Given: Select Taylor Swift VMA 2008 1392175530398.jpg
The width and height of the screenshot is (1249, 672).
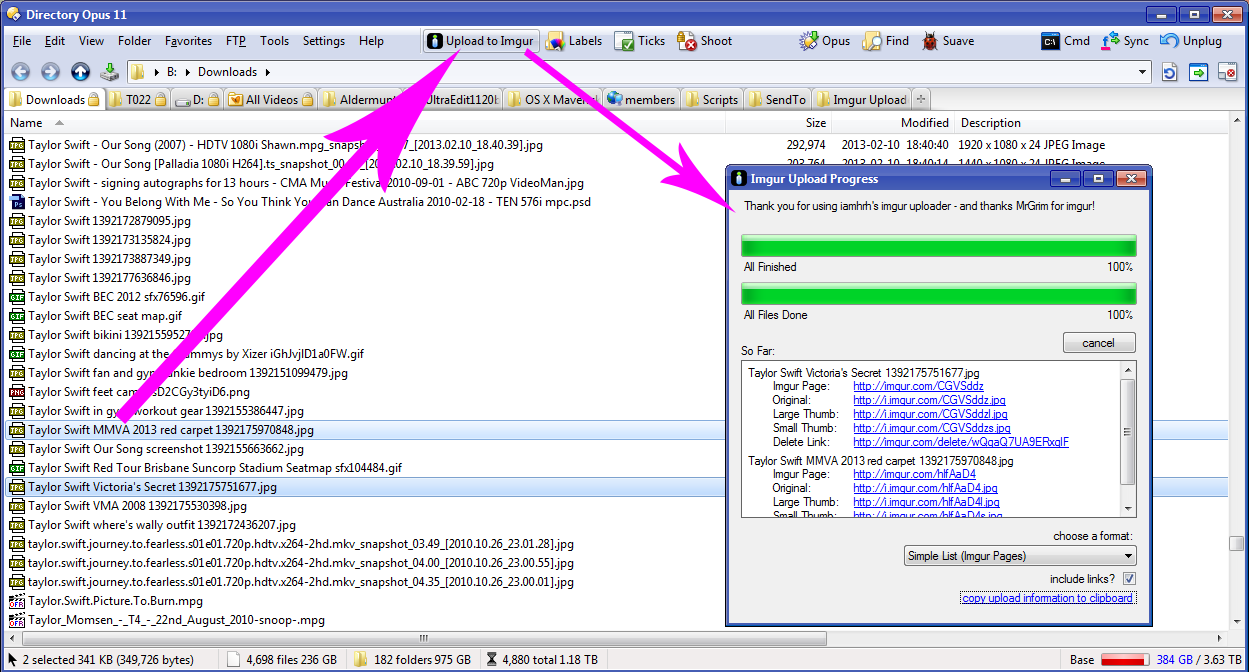Looking at the screenshot, I should [x=137, y=506].
